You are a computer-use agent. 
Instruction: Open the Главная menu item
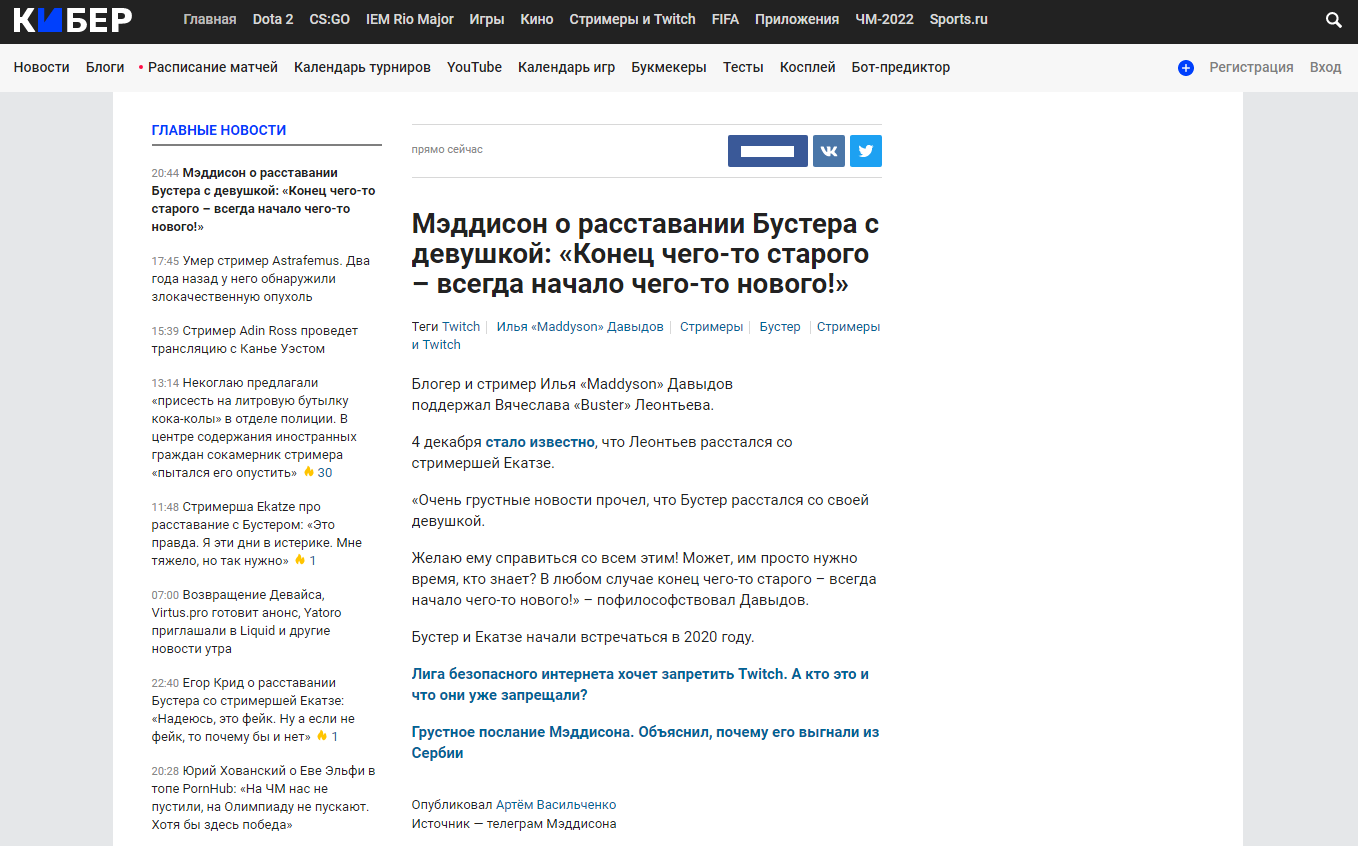point(210,19)
